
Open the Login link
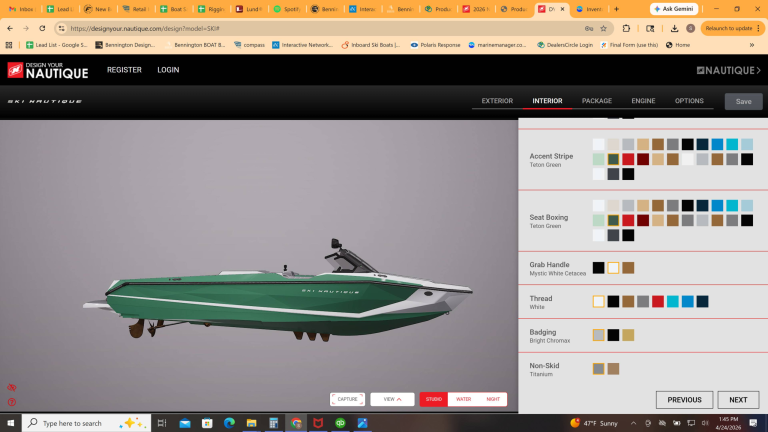click(x=168, y=70)
